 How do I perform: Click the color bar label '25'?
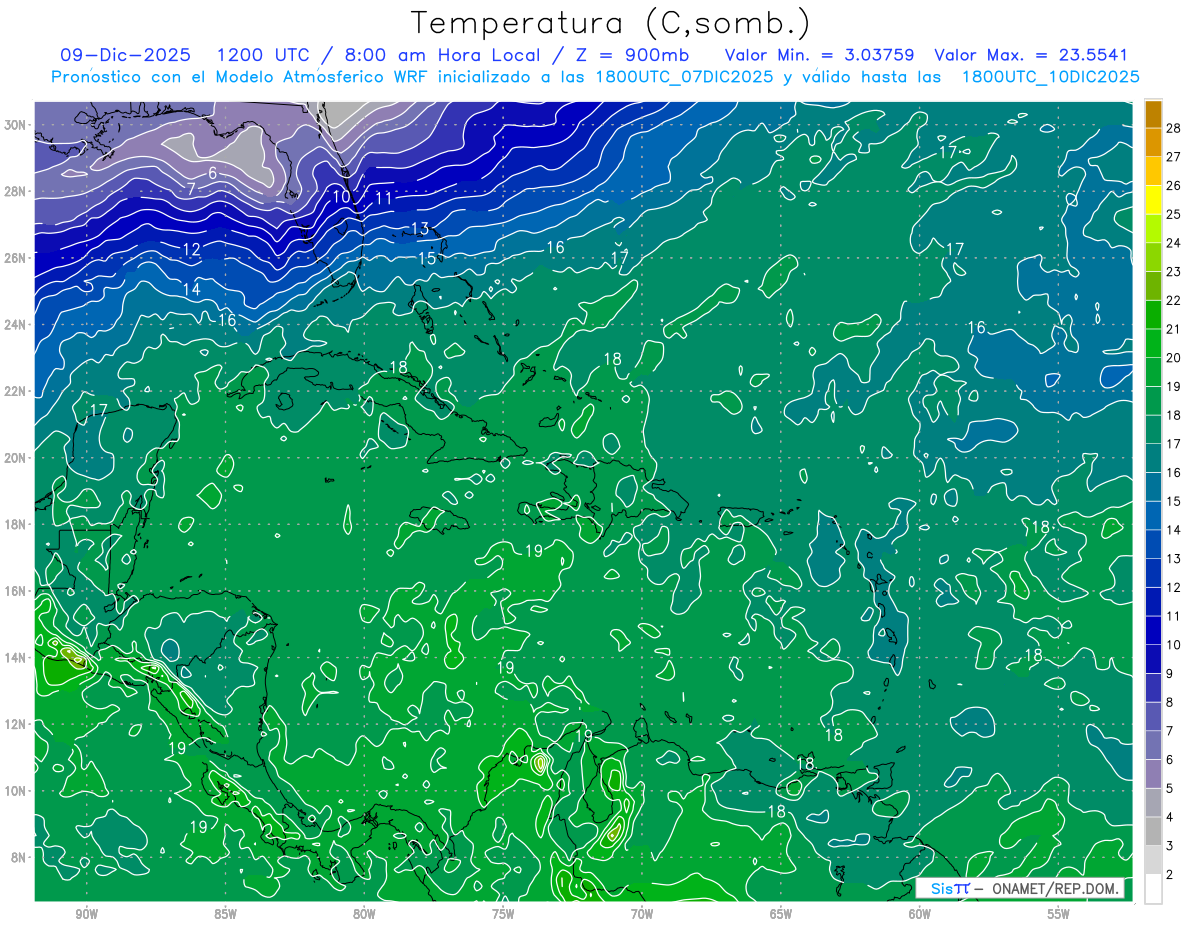click(x=1174, y=214)
